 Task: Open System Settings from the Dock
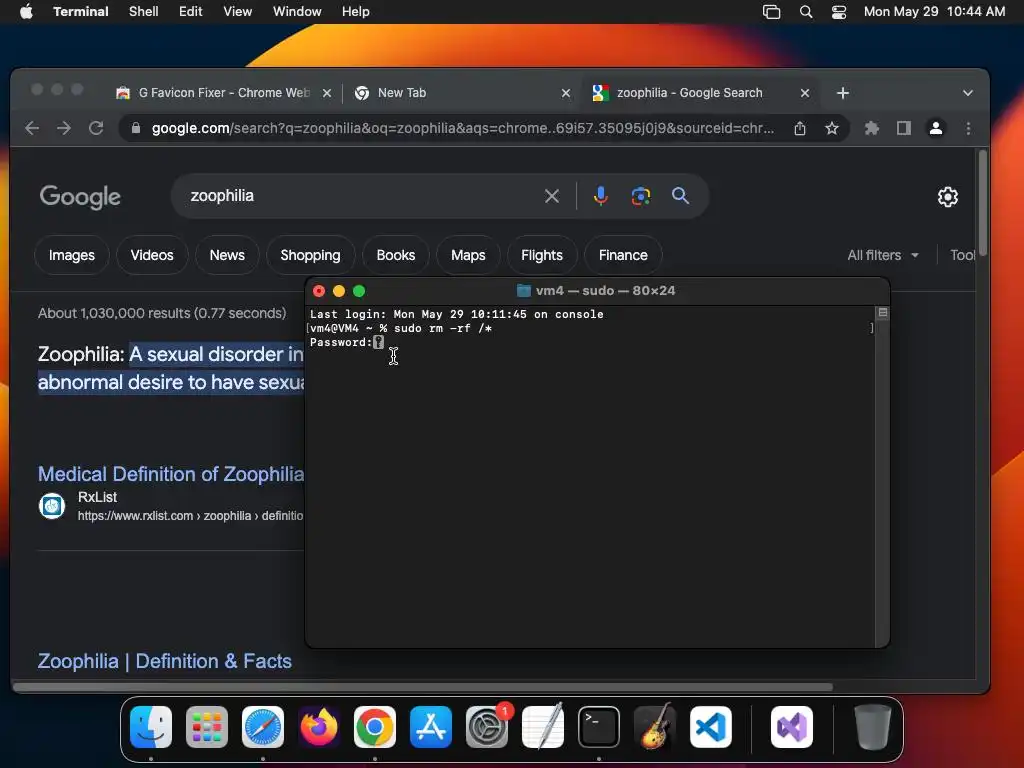pyautogui.click(x=487, y=727)
